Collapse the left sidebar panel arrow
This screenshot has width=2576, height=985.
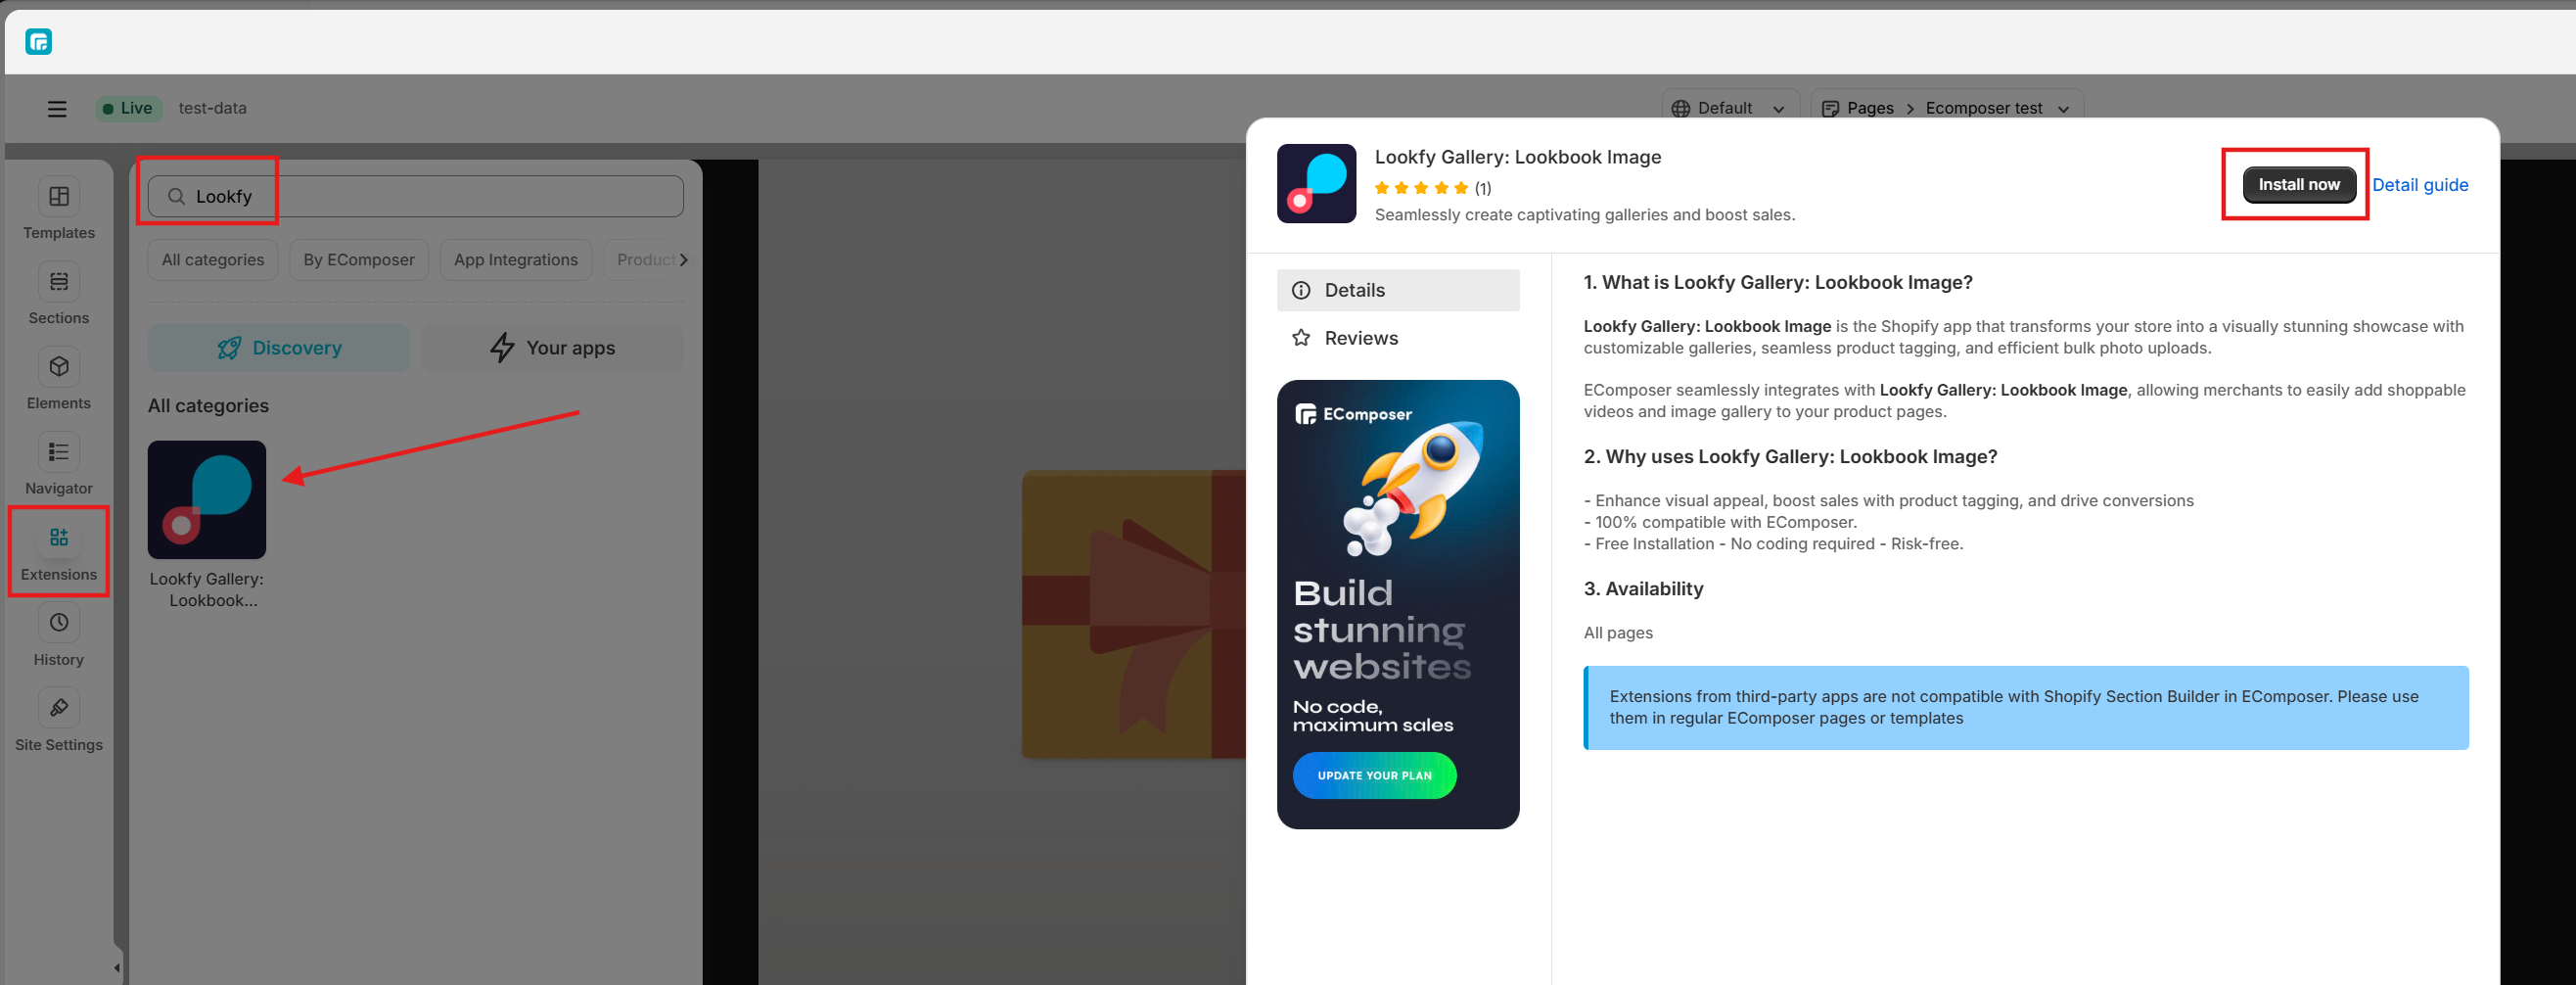click(x=117, y=968)
